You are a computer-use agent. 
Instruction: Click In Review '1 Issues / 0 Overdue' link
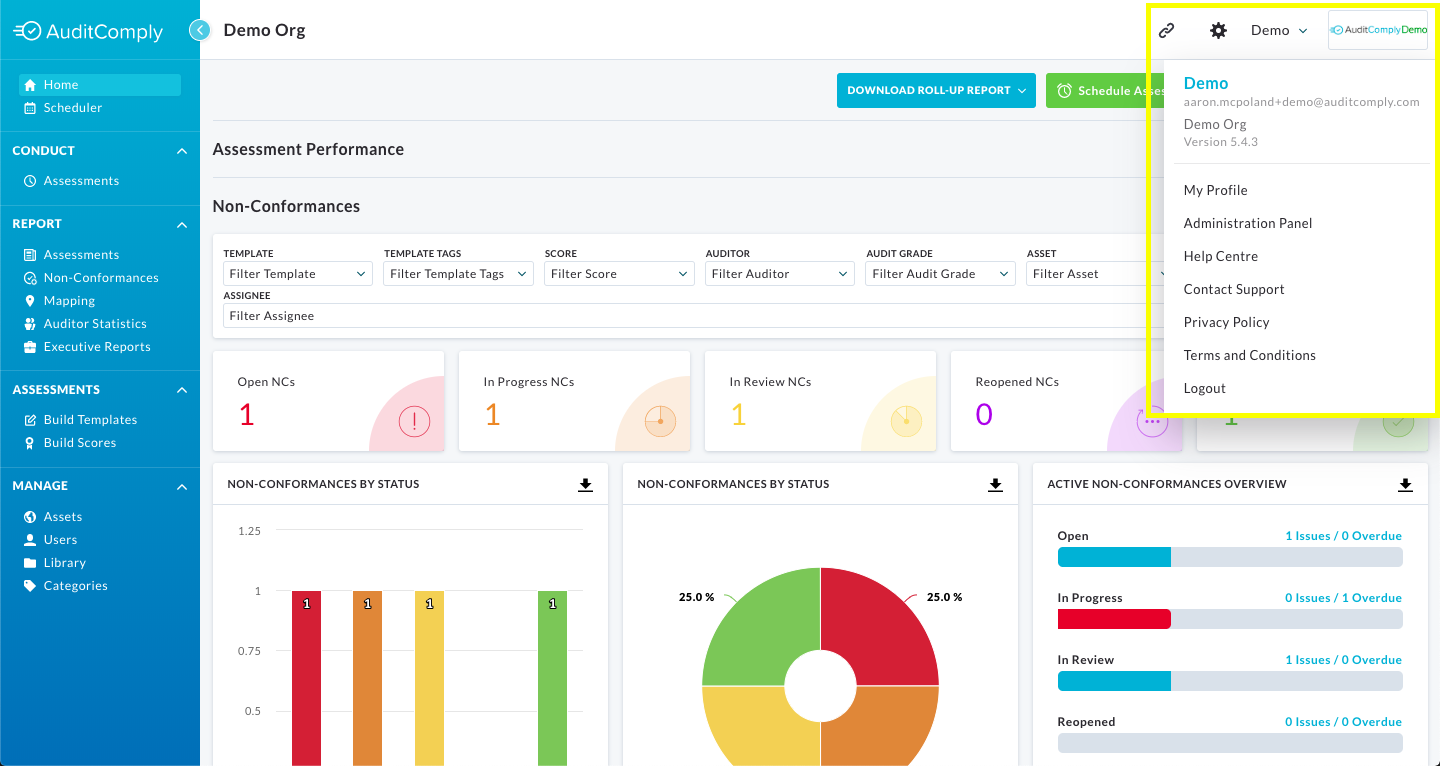pyautogui.click(x=1344, y=660)
